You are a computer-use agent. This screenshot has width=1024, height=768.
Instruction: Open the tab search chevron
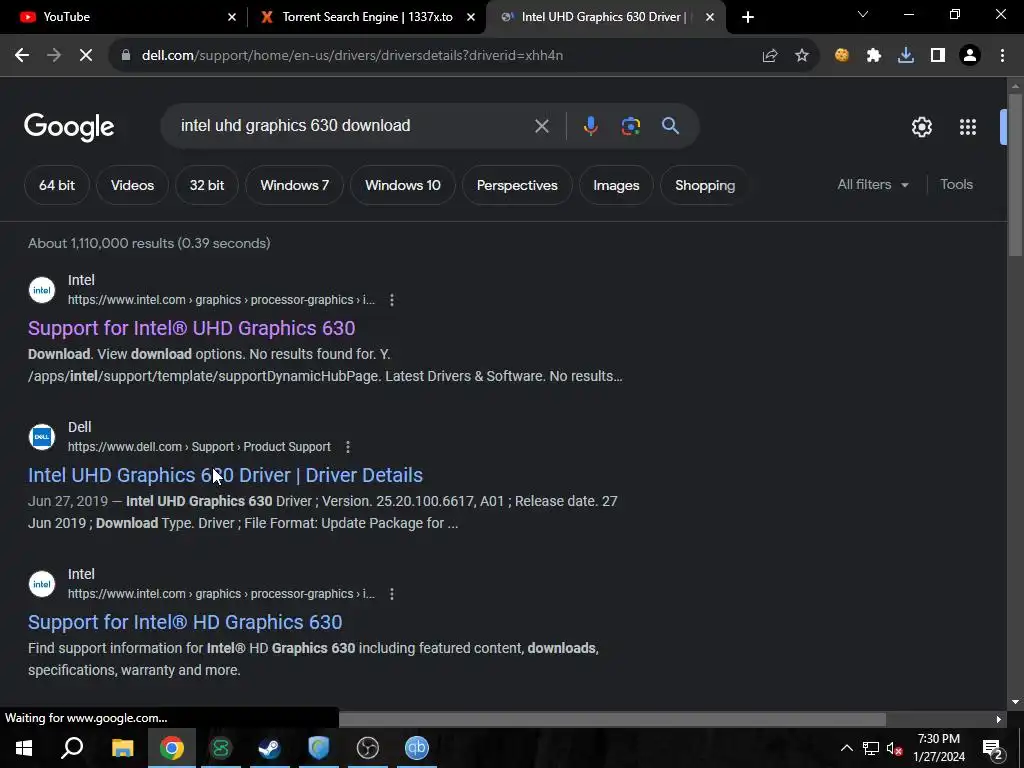click(x=863, y=14)
